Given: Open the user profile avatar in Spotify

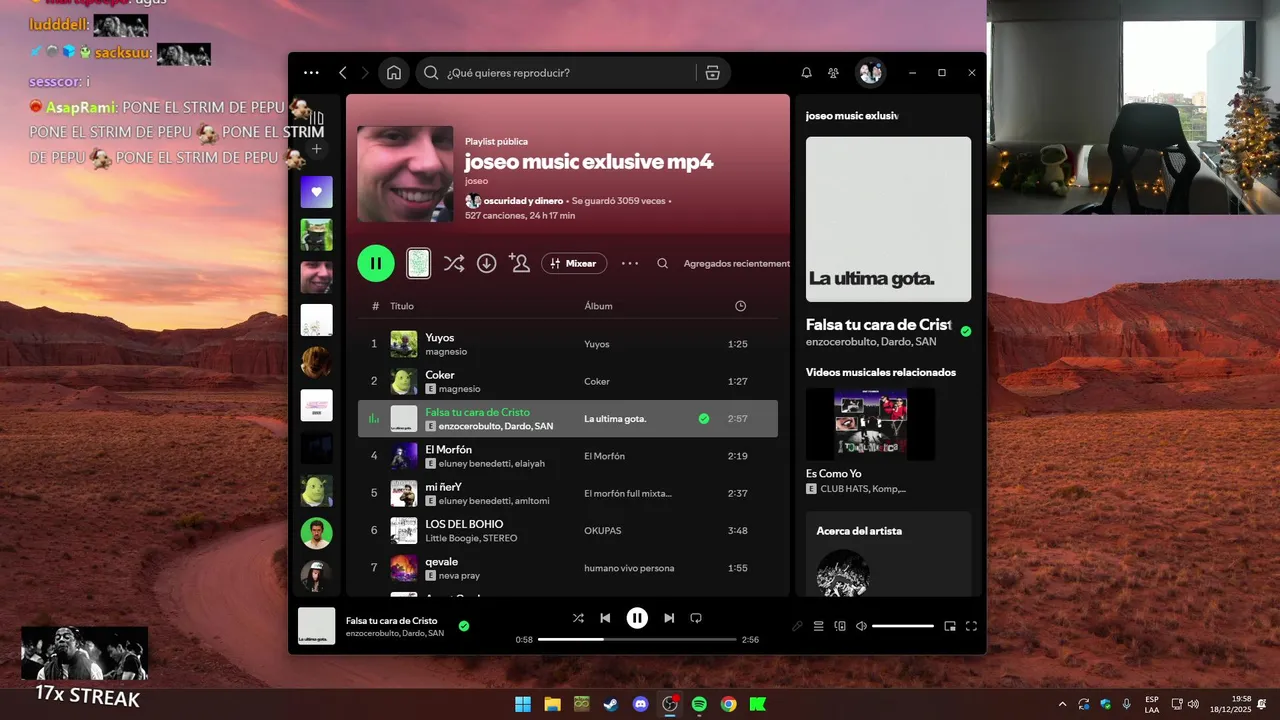Looking at the screenshot, I should click(870, 73).
